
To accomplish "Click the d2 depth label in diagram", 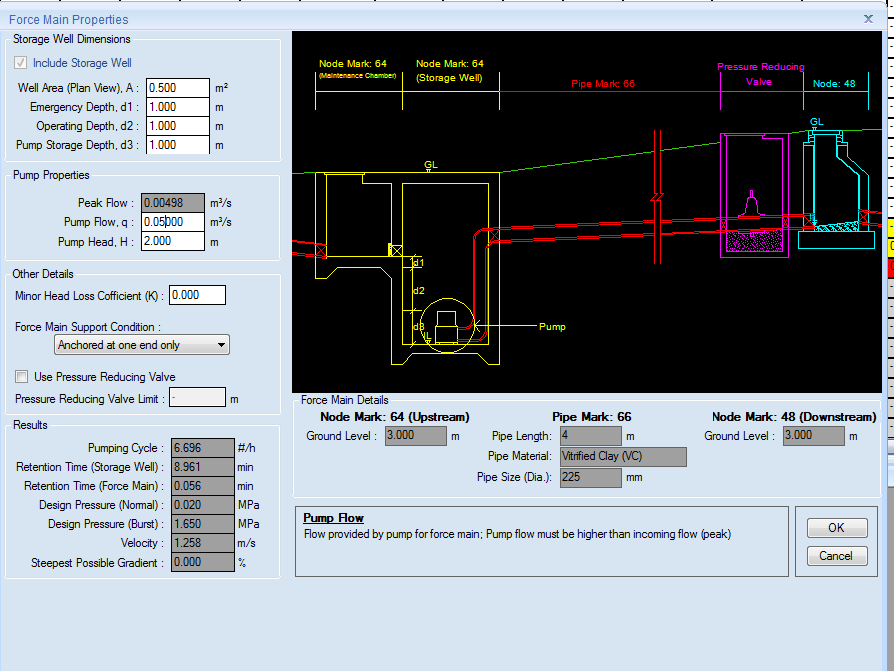I will [x=418, y=291].
